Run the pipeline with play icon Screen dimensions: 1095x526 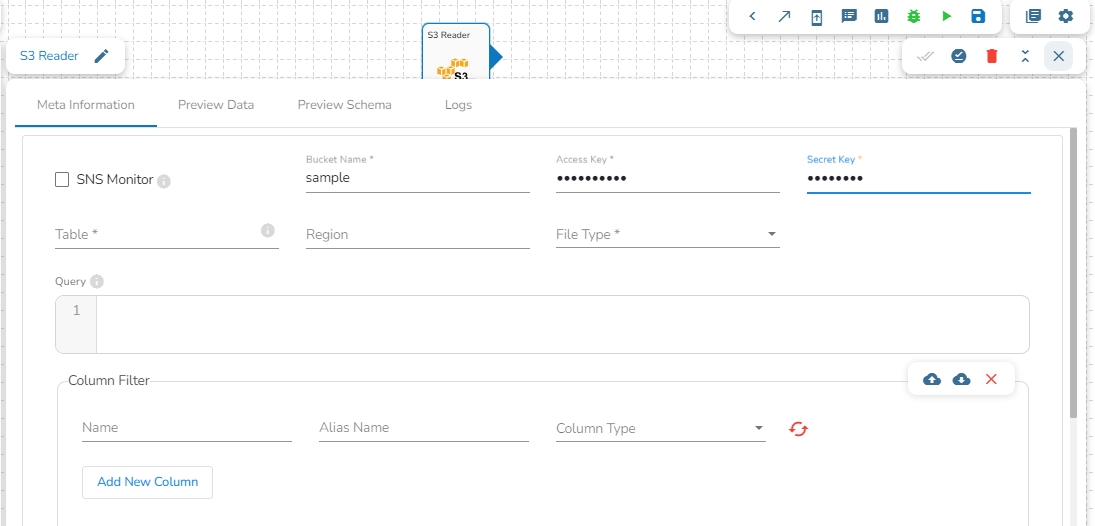[946, 16]
